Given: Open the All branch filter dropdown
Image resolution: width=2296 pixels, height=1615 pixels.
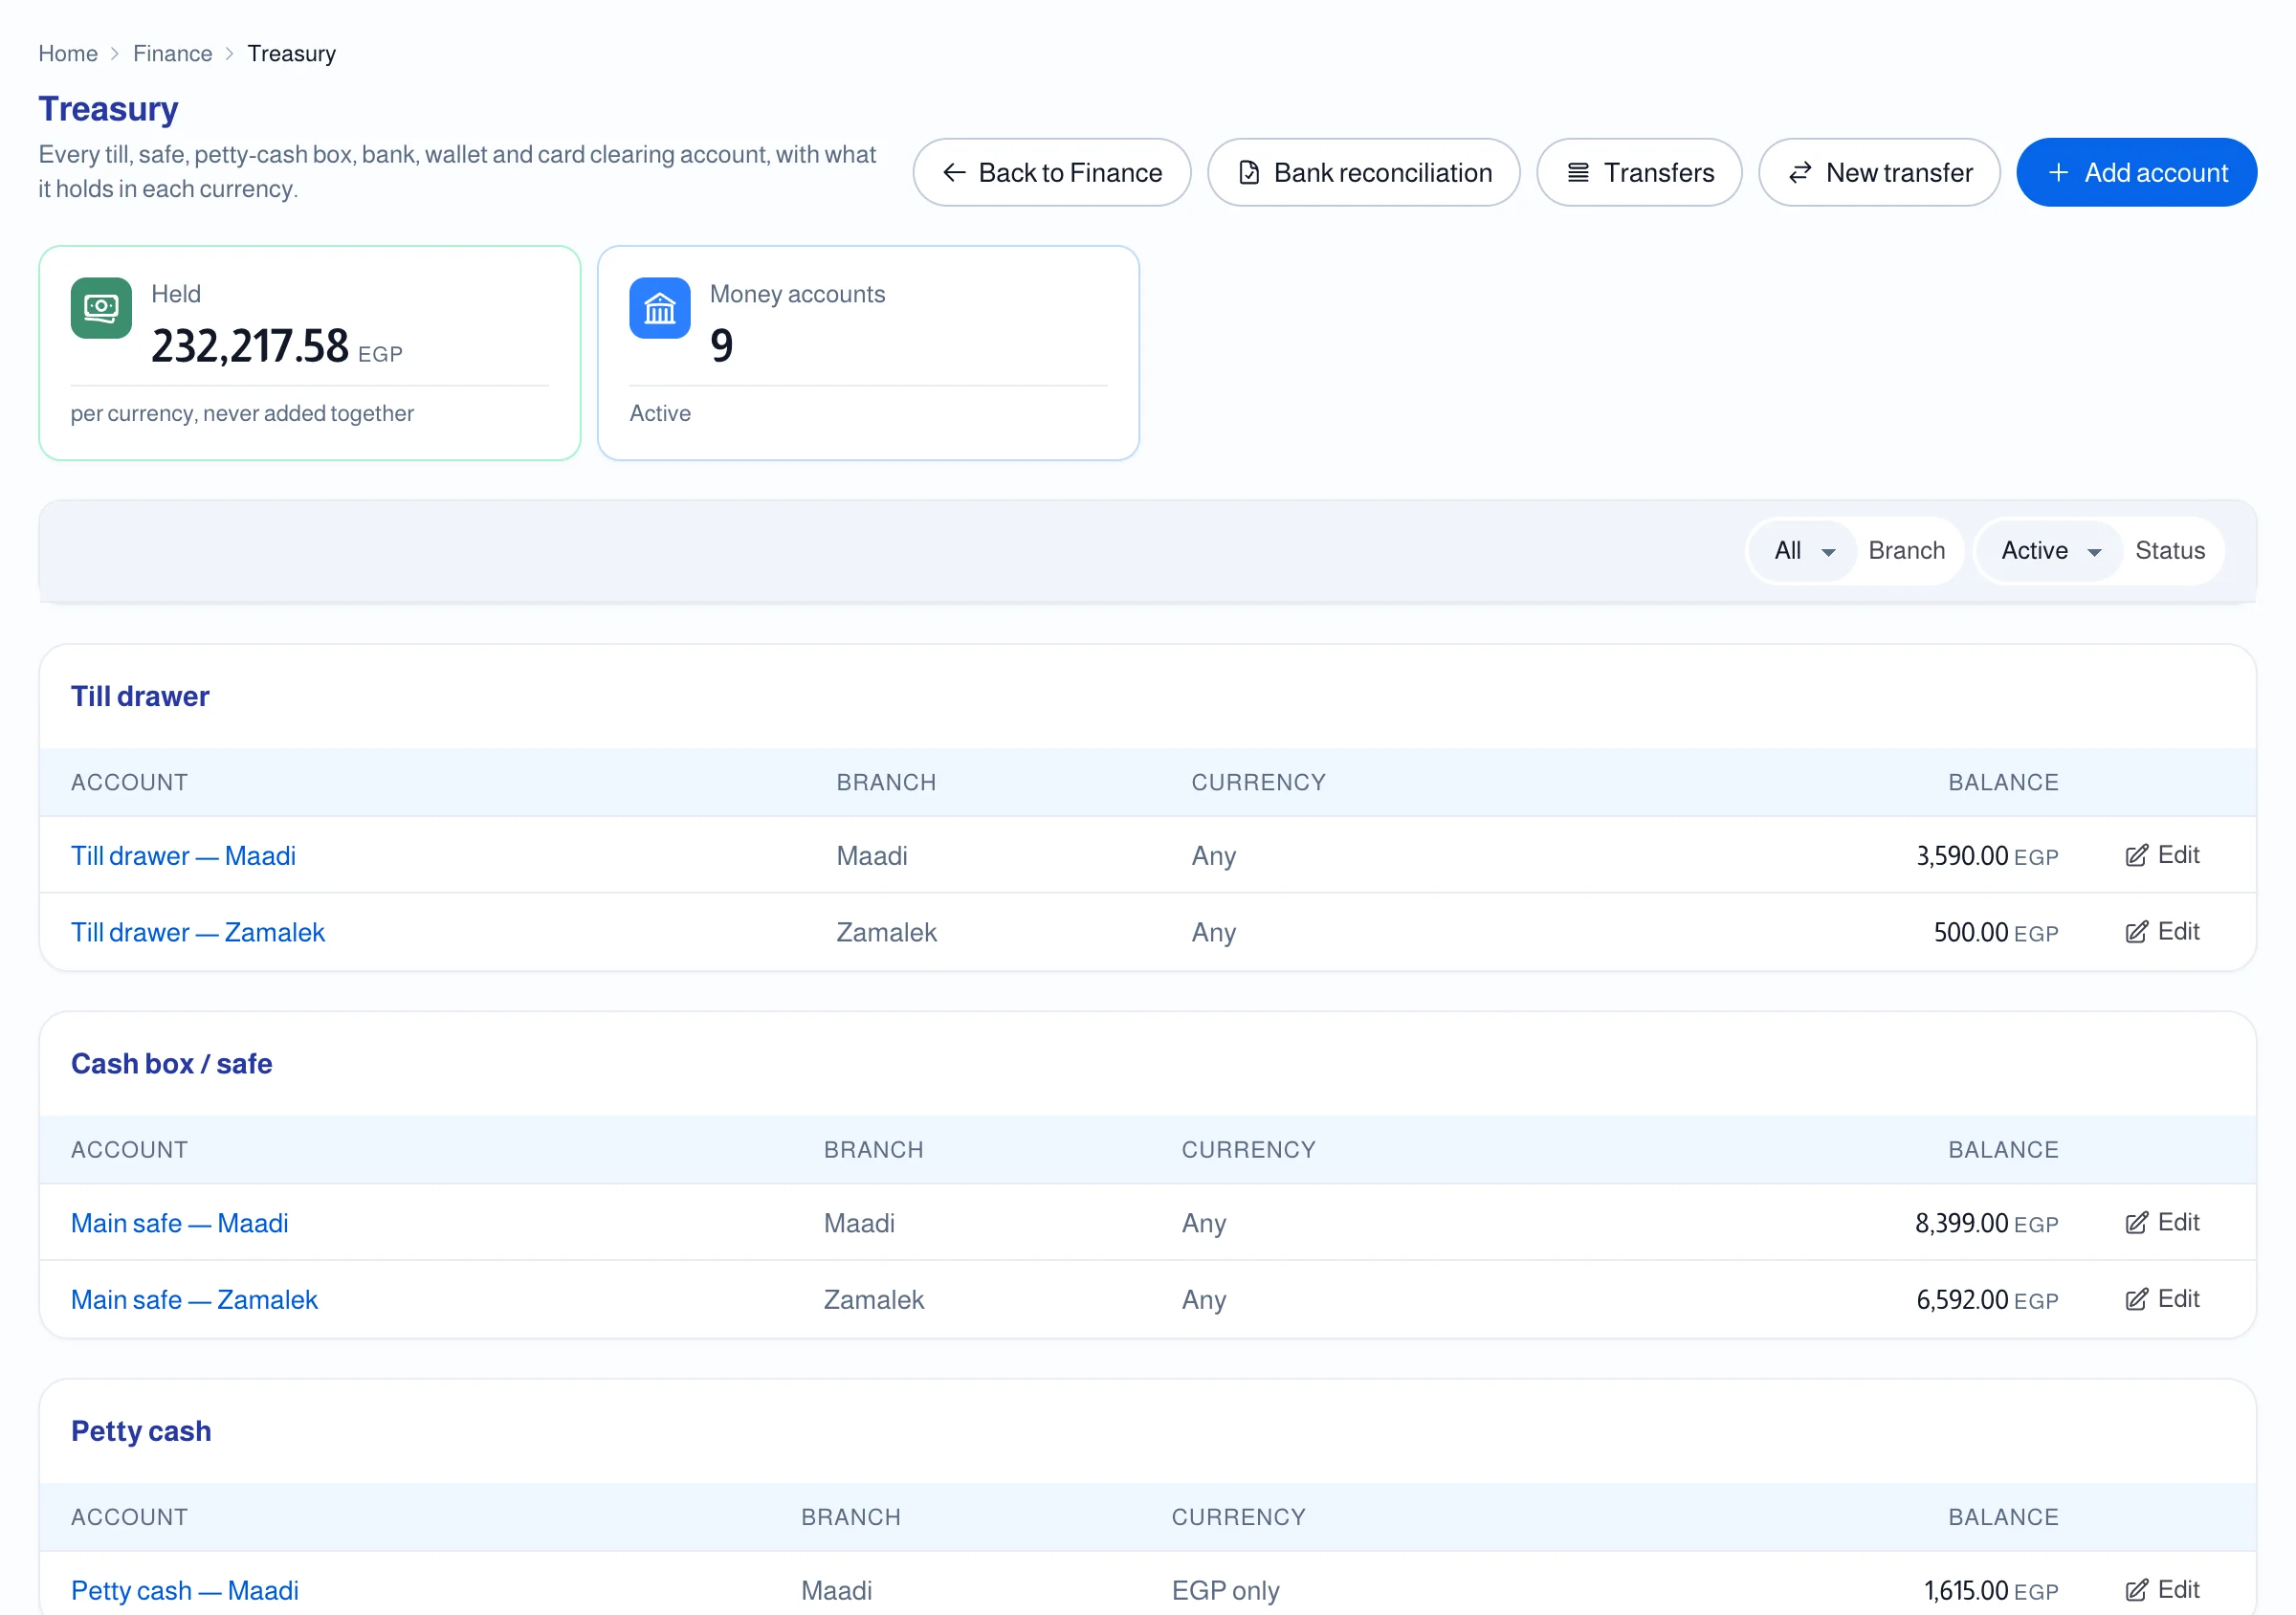Looking at the screenshot, I should pyautogui.click(x=1803, y=551).
